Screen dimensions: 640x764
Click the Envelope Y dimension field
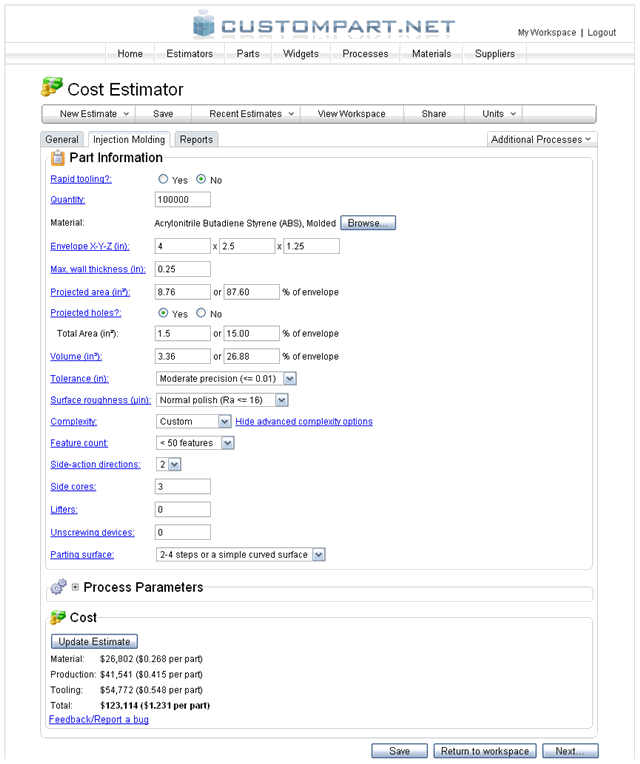(247, 246)
